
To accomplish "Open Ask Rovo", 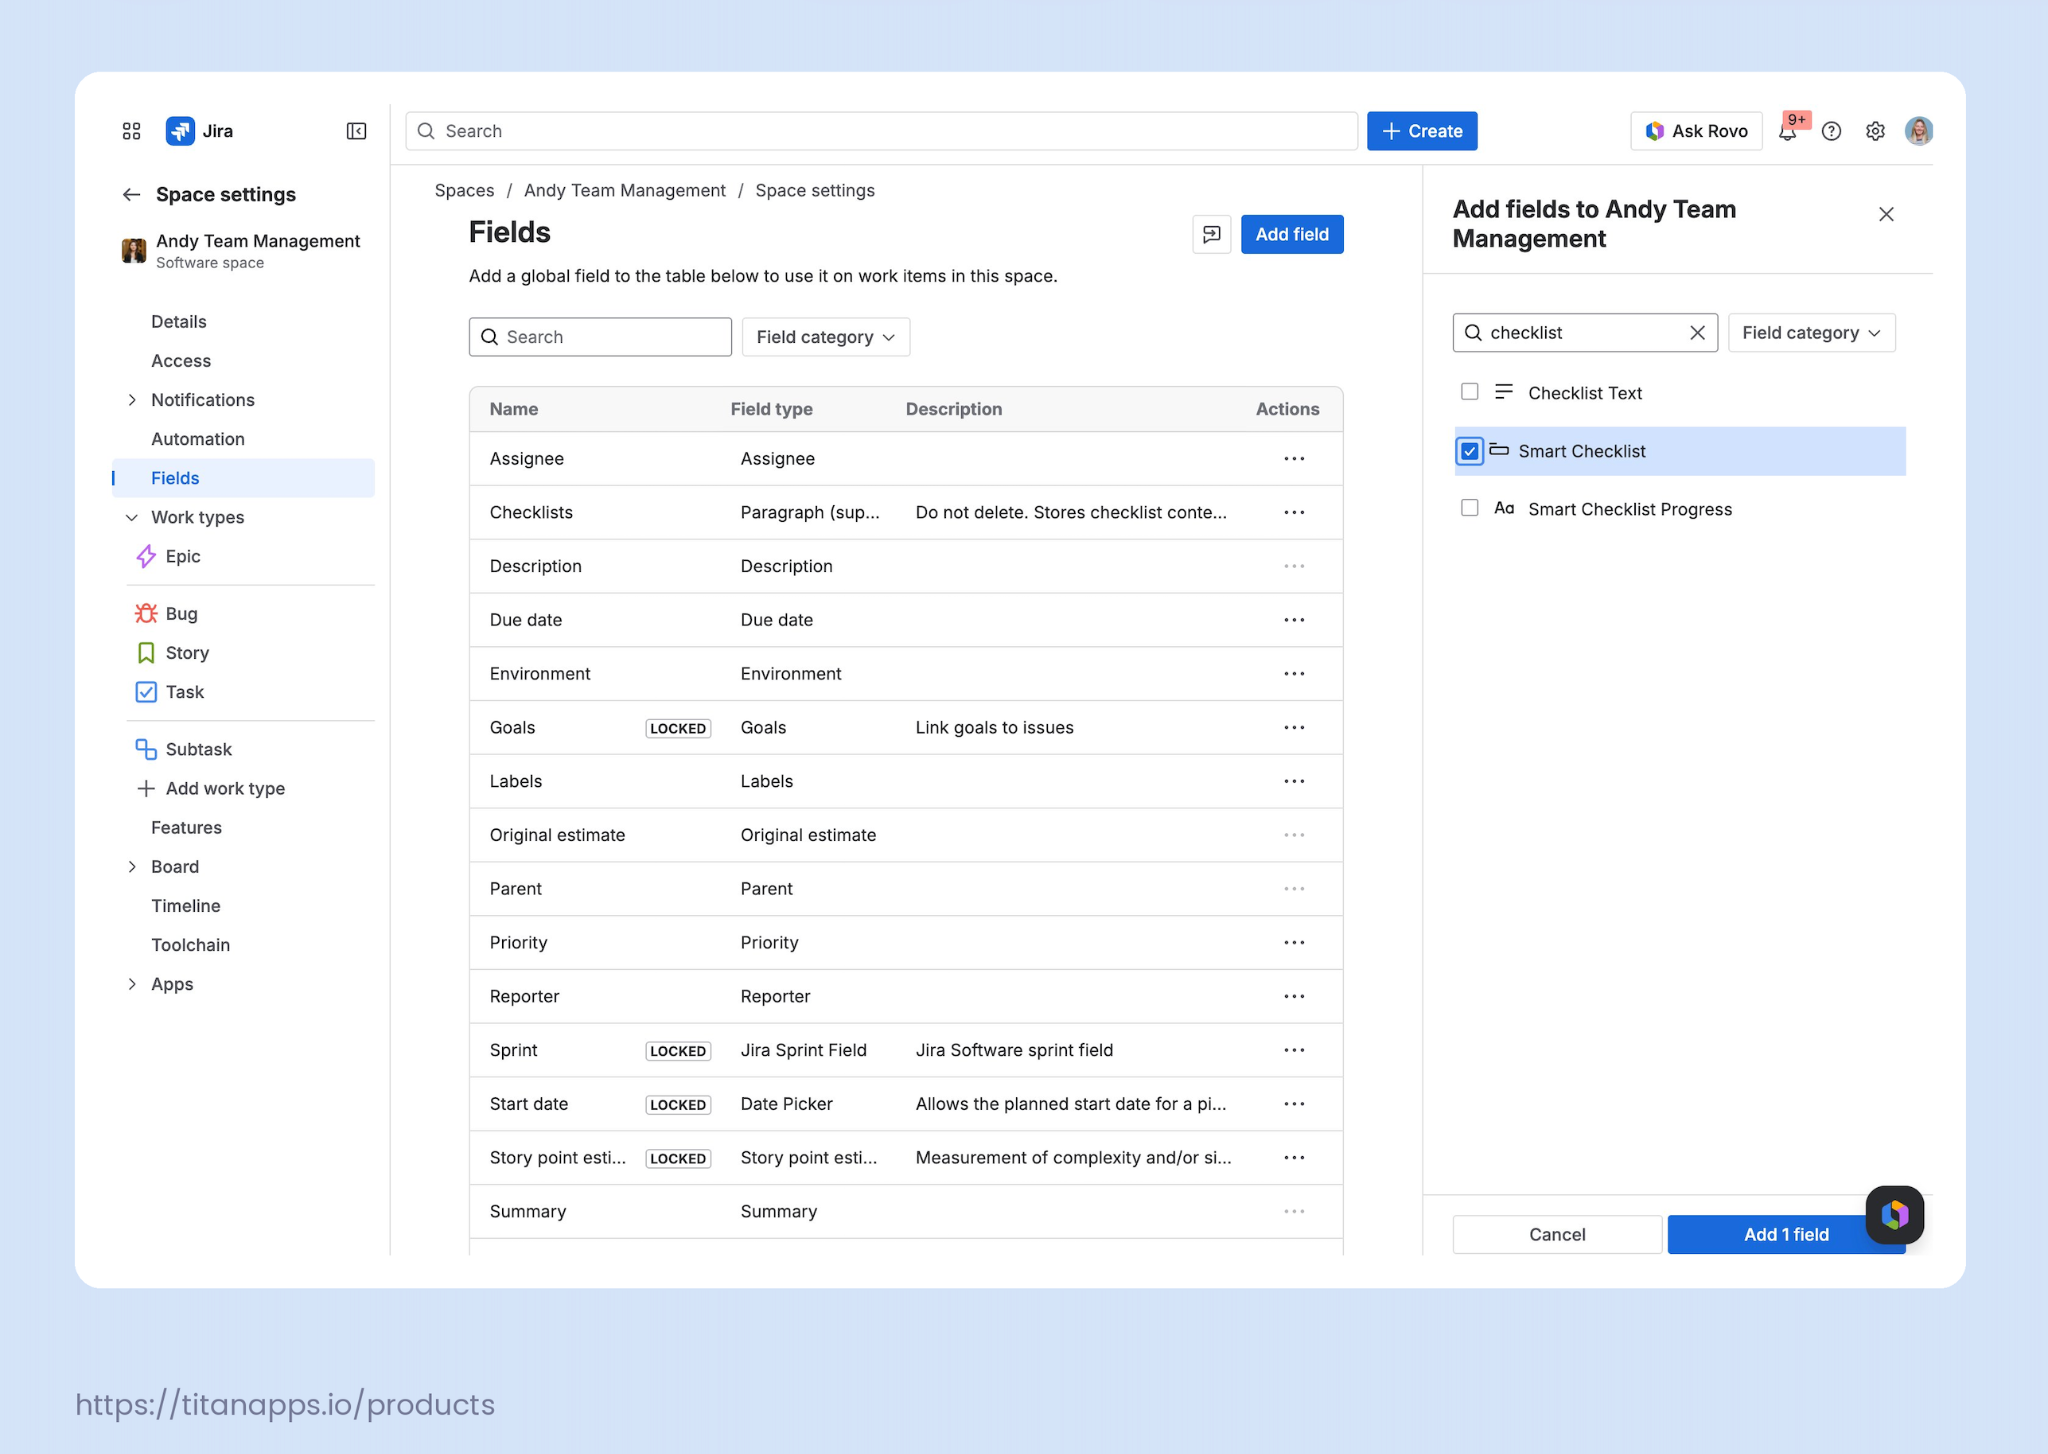I will tap(1696, 131).
